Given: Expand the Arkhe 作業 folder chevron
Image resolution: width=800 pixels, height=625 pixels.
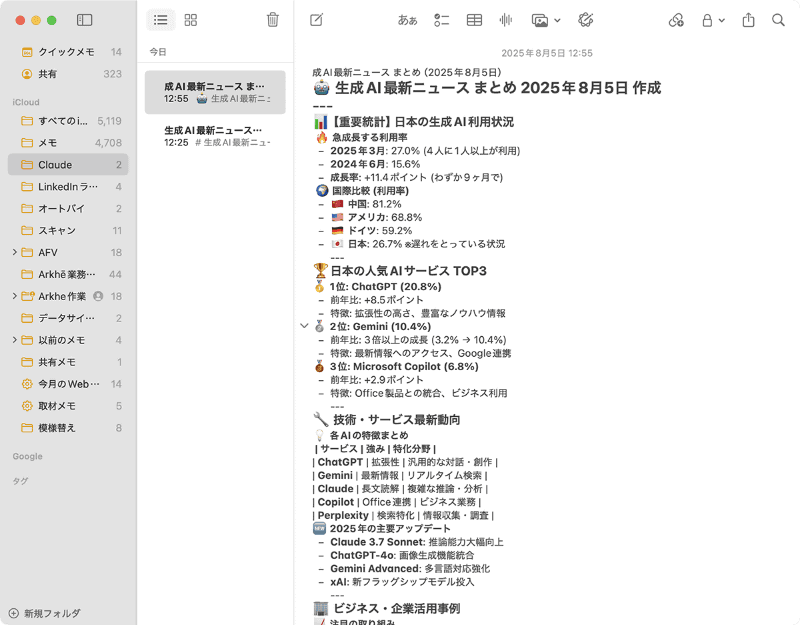Looking at the screenshot, I should [x=14, y=296].
